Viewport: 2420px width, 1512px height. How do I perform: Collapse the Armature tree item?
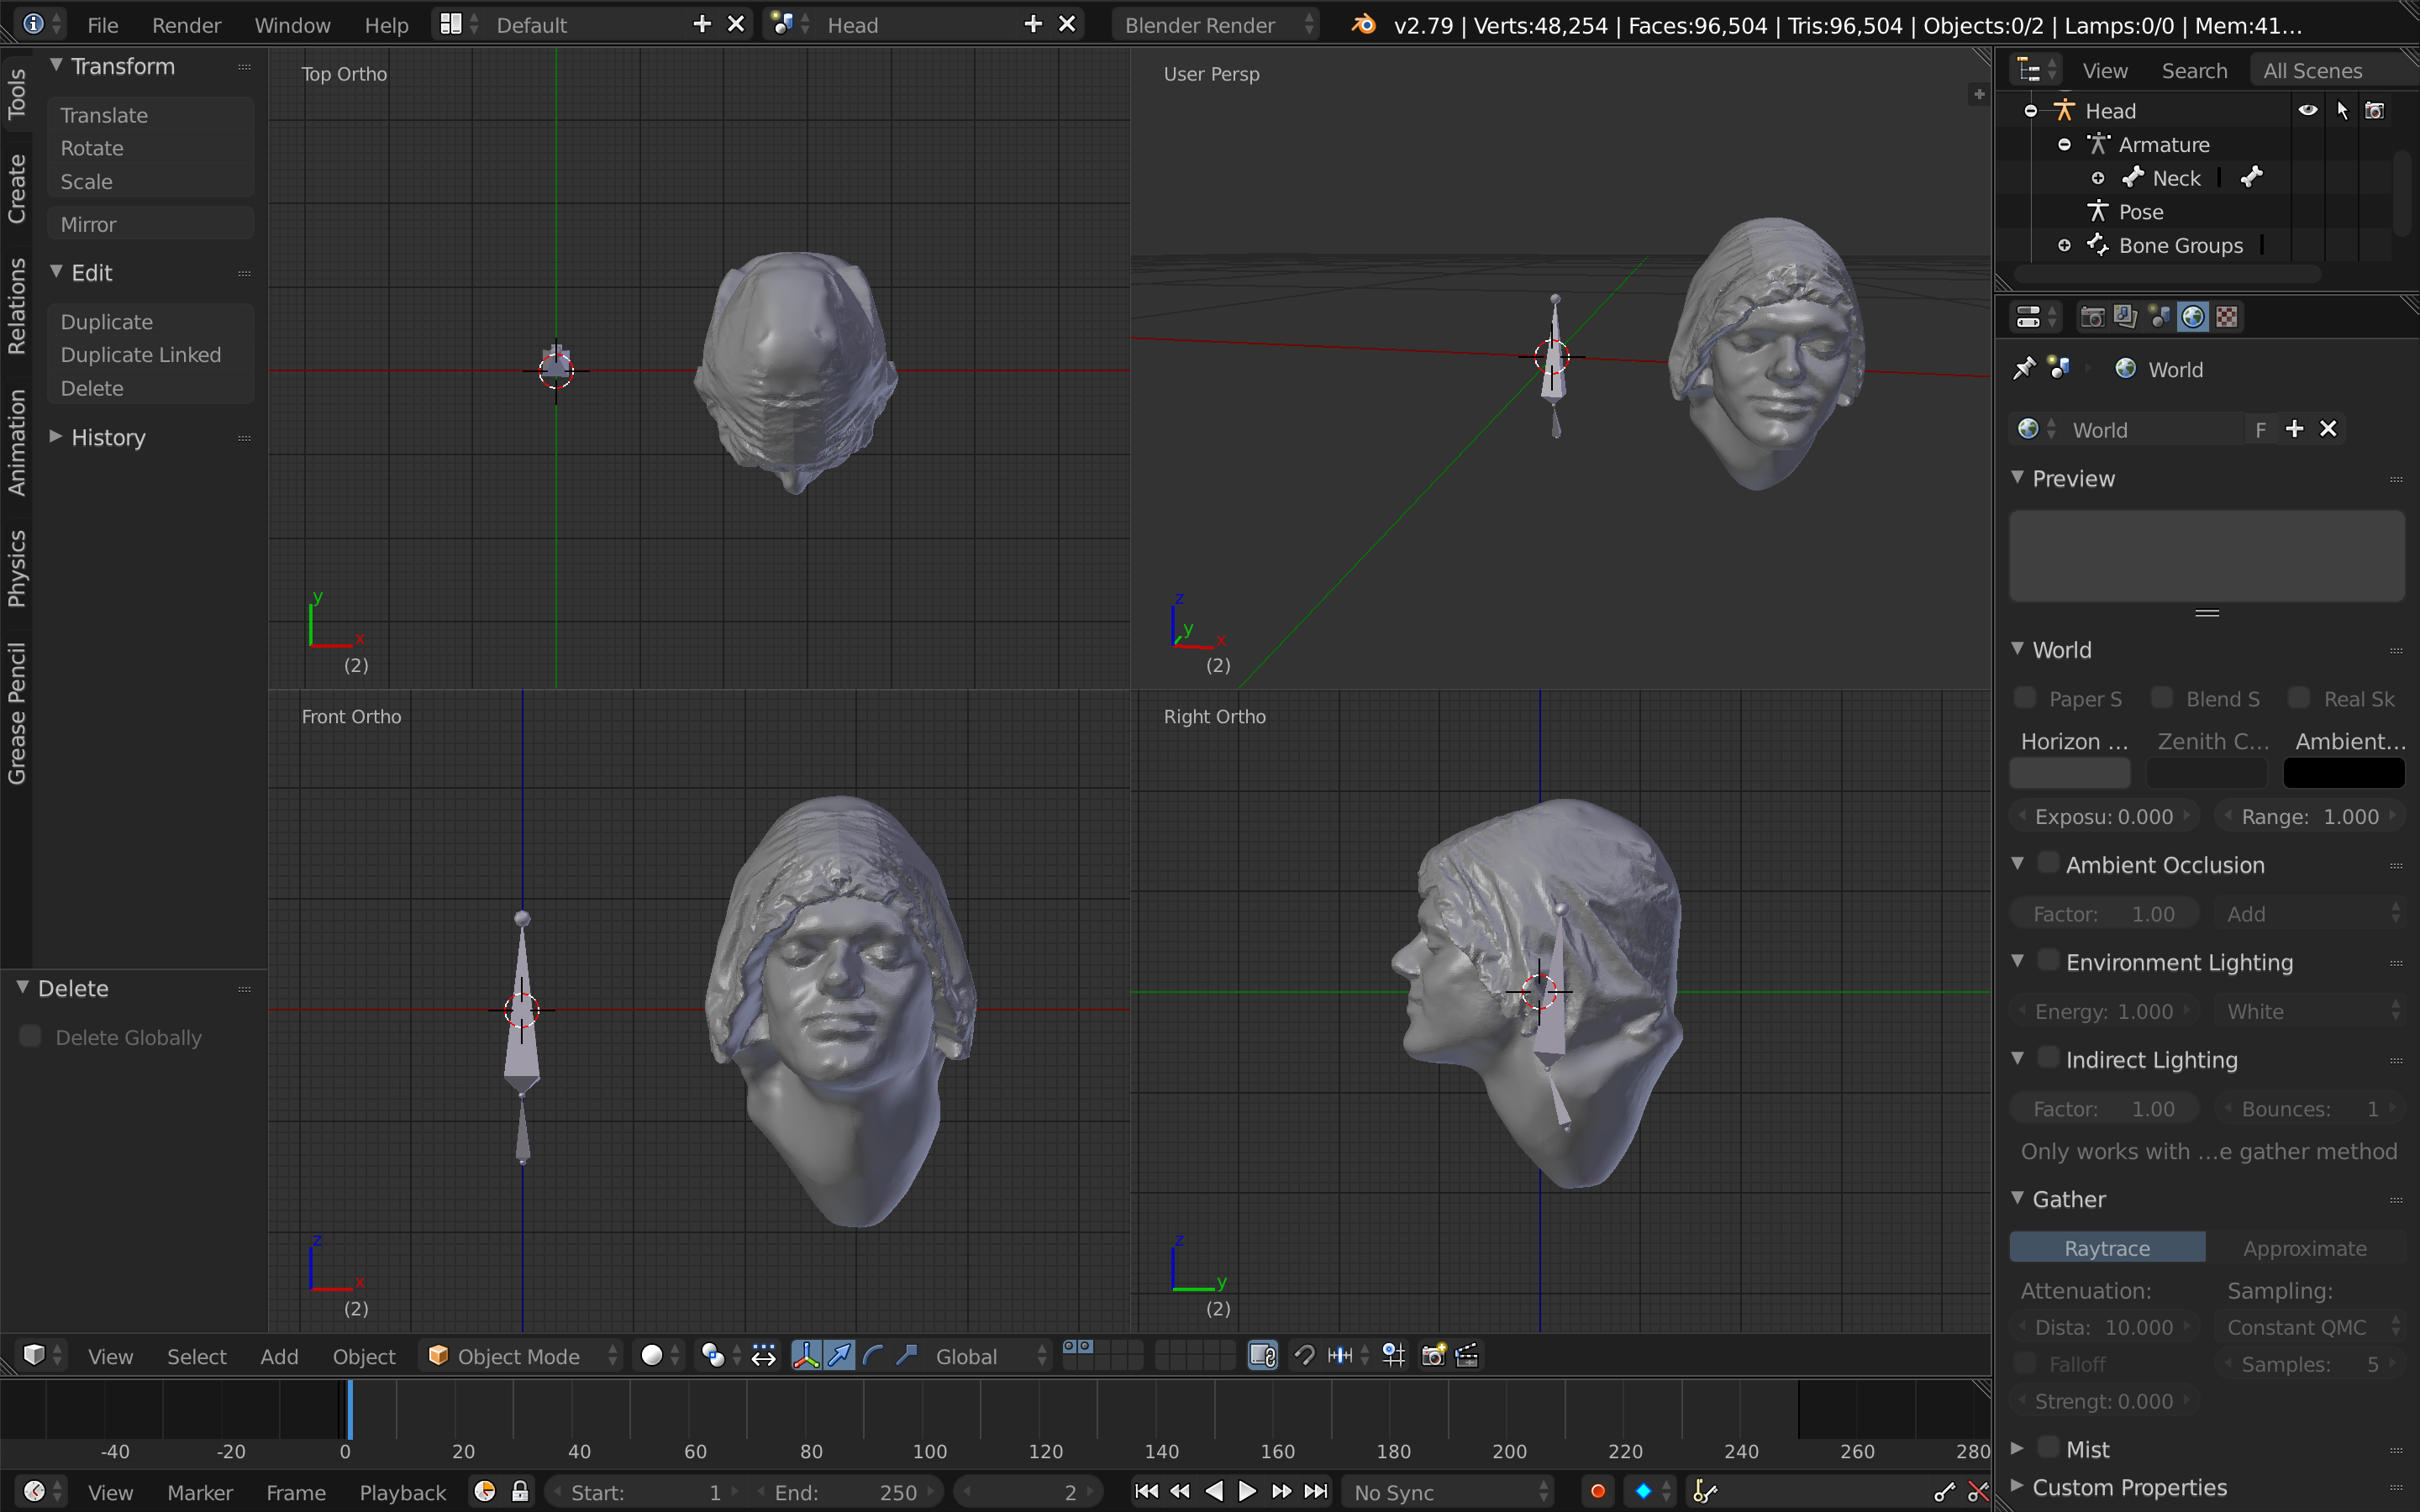(x=2064, y=144)
